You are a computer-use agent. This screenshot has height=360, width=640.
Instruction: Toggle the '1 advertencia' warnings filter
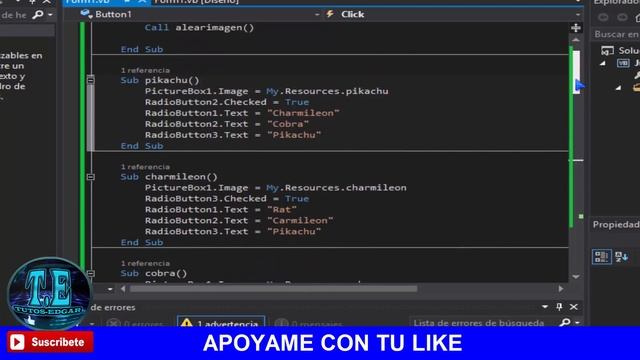click(221, 322)
